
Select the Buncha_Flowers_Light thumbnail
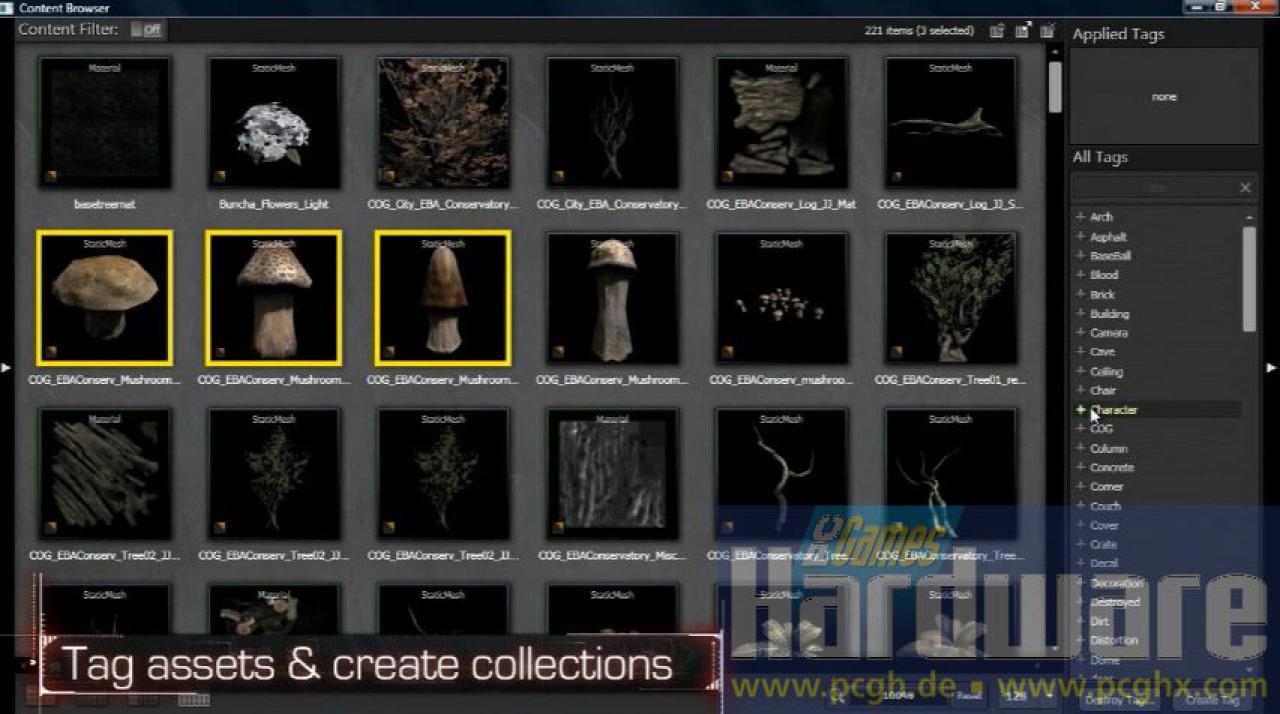click(x=273, y=123)
